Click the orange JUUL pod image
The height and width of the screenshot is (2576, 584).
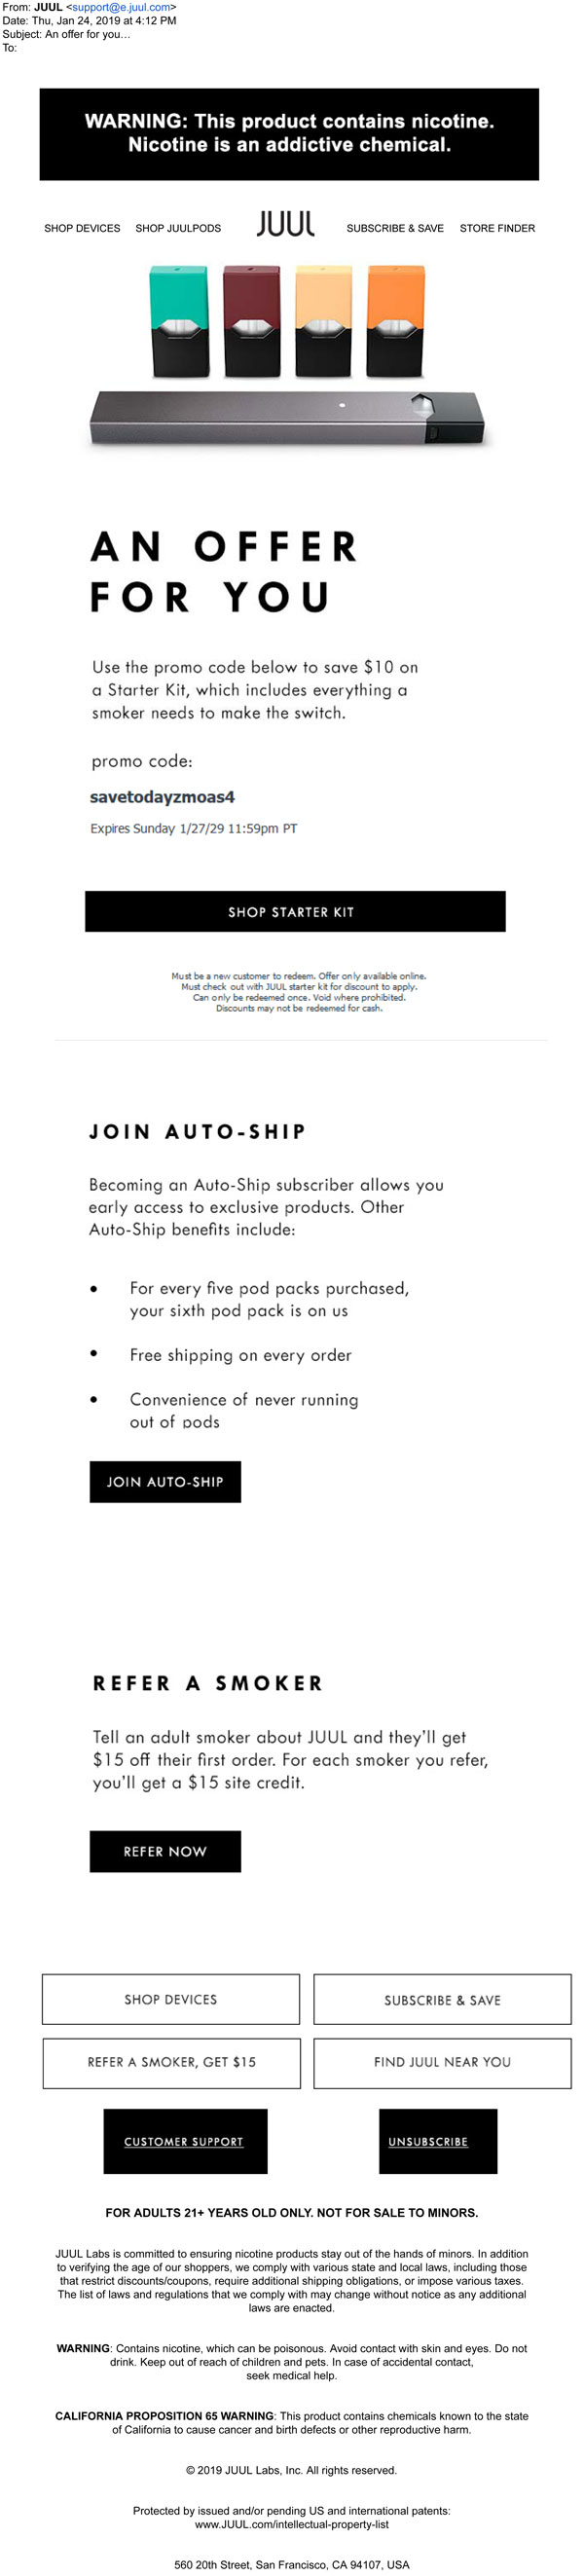coord(396,321)
